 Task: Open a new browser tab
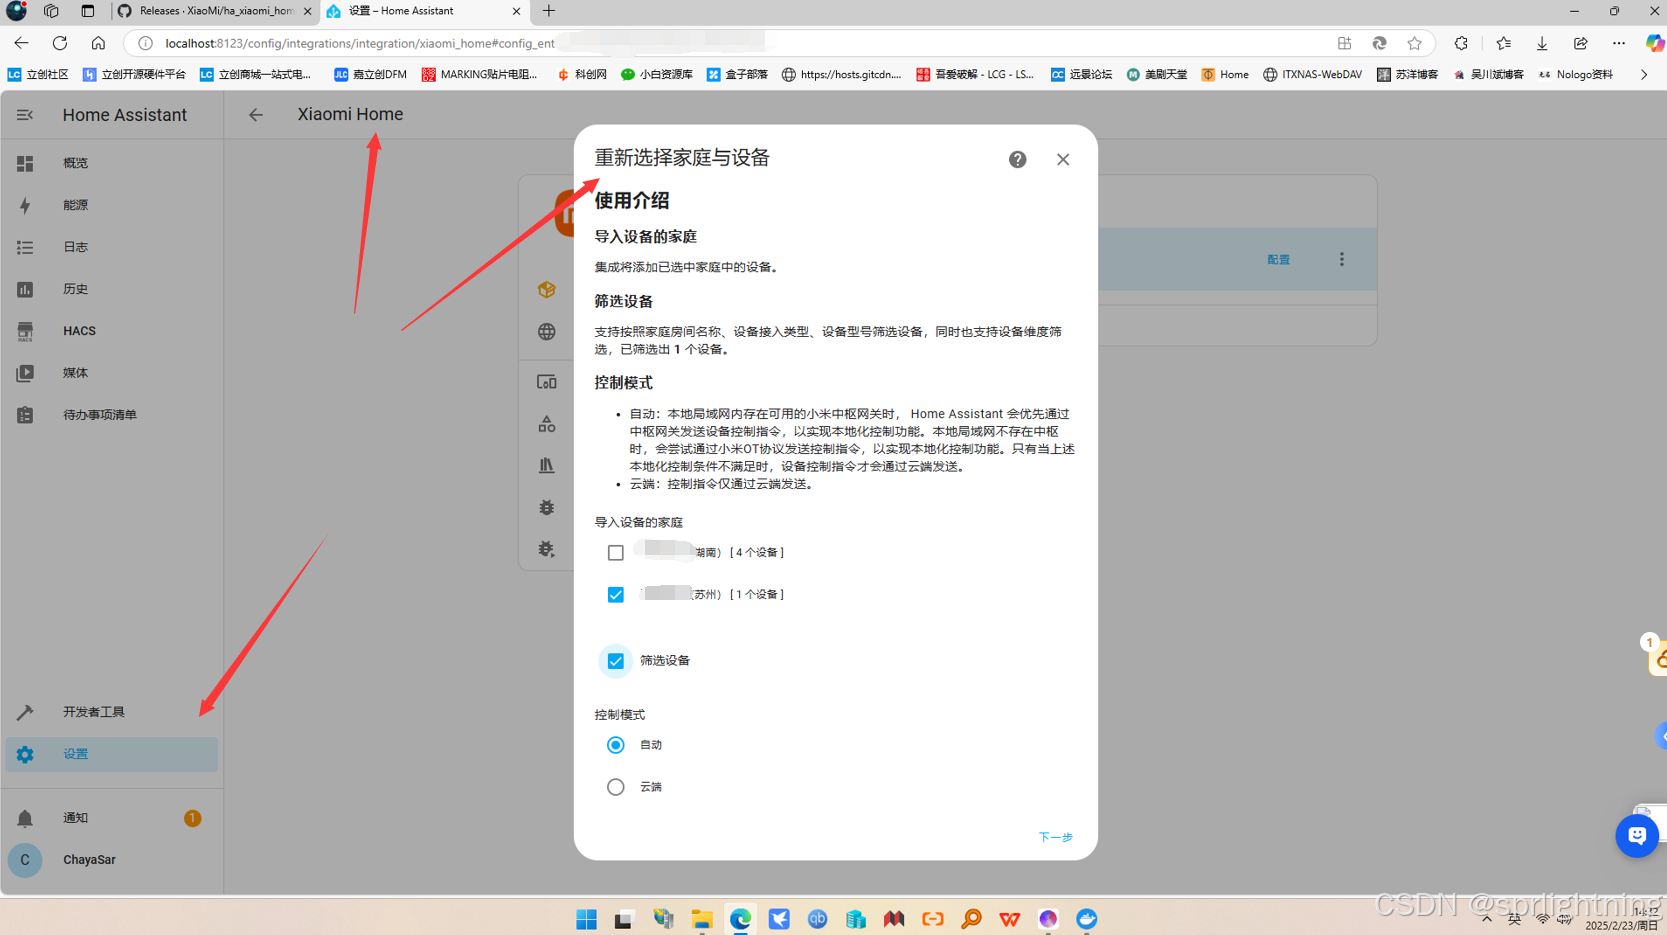(x=549, y=11)
